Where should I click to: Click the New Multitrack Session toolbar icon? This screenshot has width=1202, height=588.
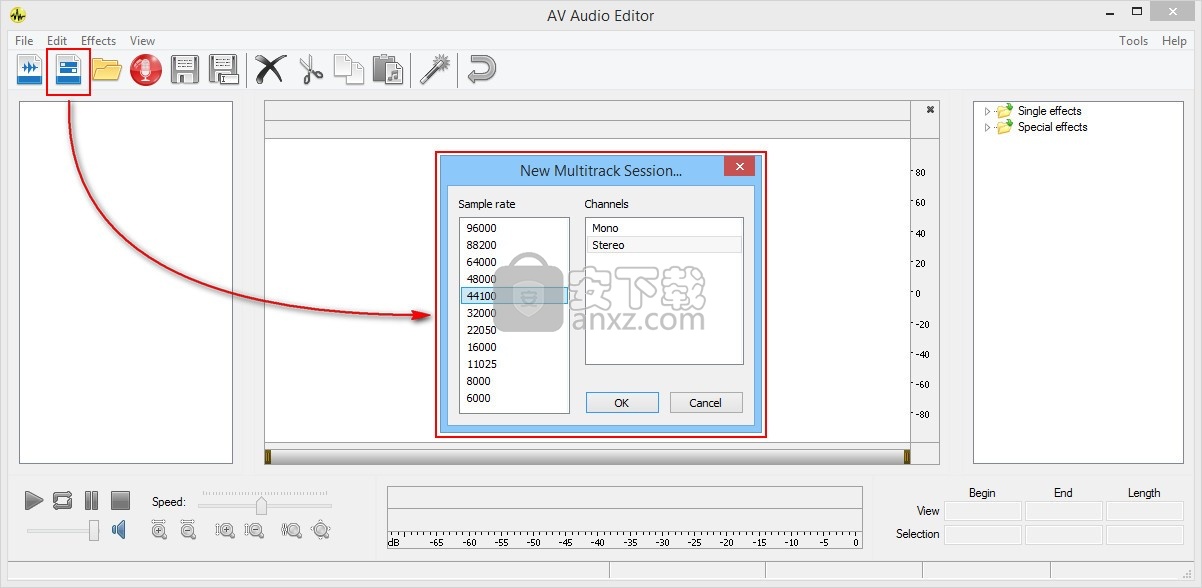[68, 70]
